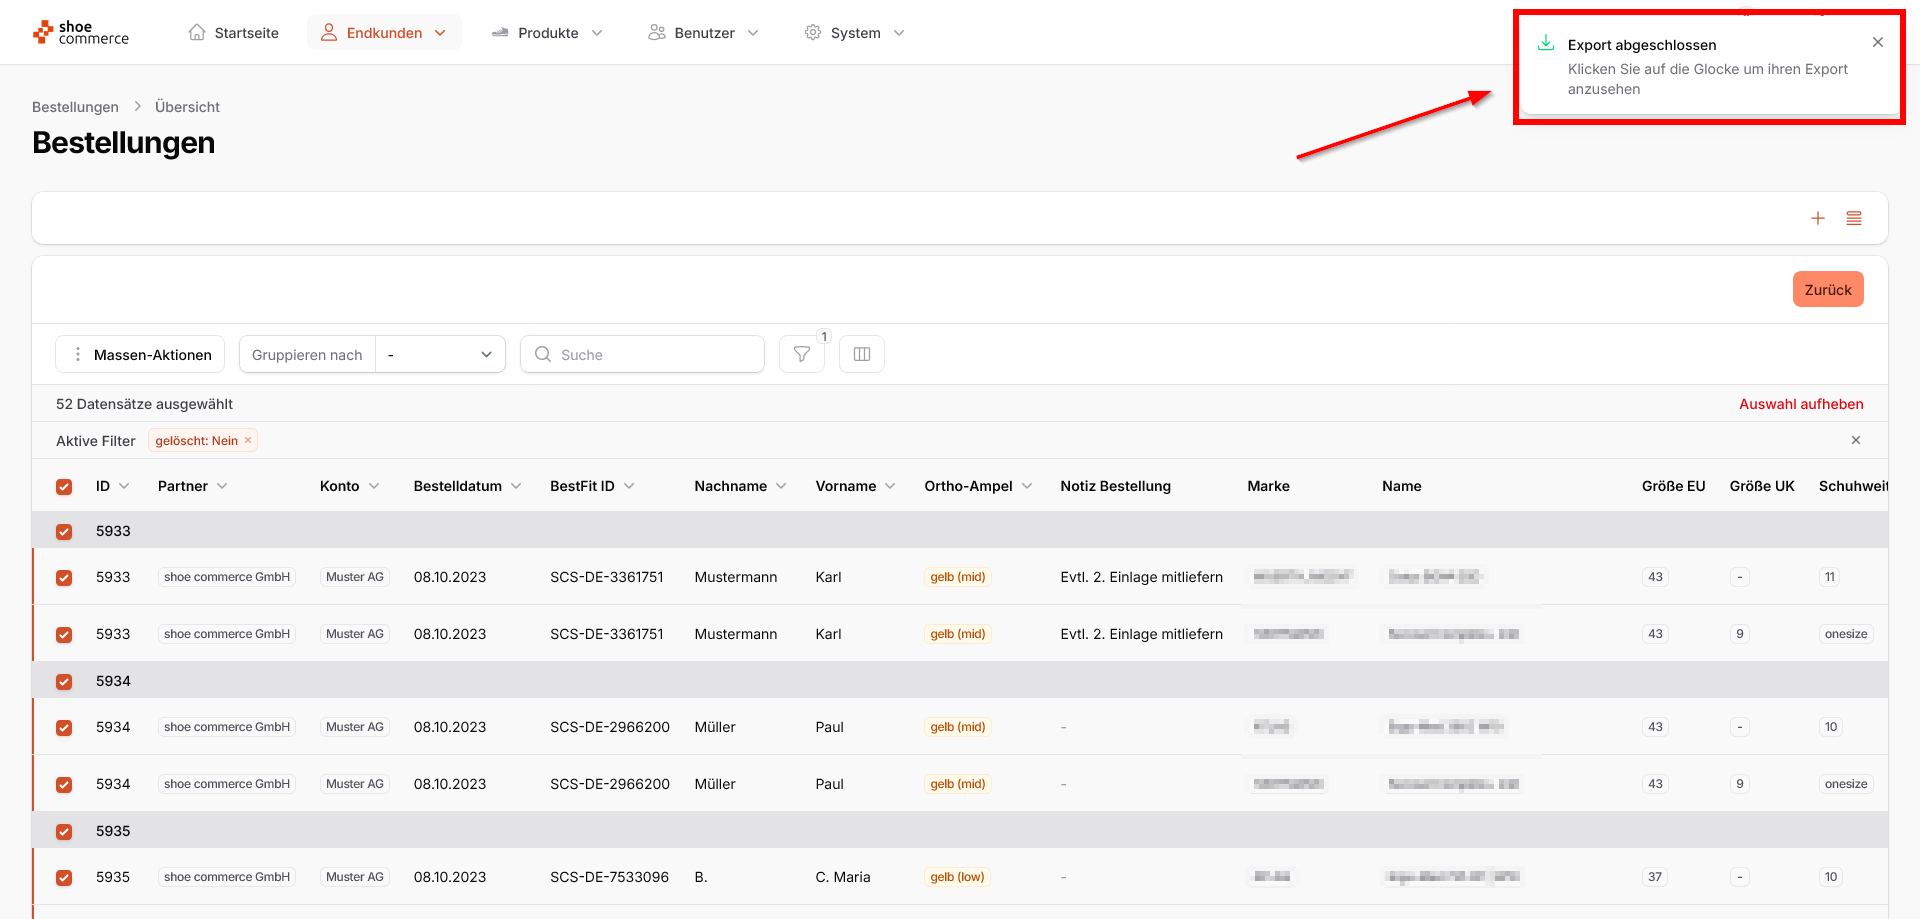Click the Auswahl aufheben link

(x=1800, y=404)
